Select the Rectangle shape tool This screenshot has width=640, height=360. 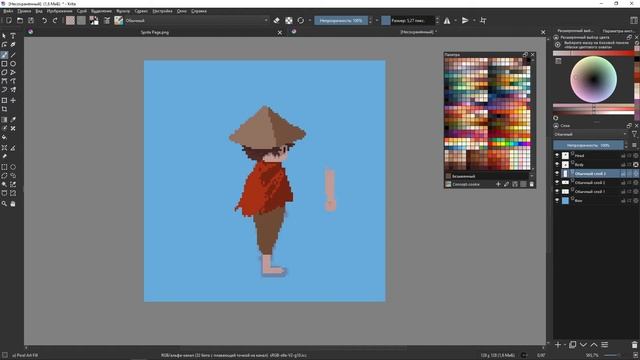pos(4,64)
